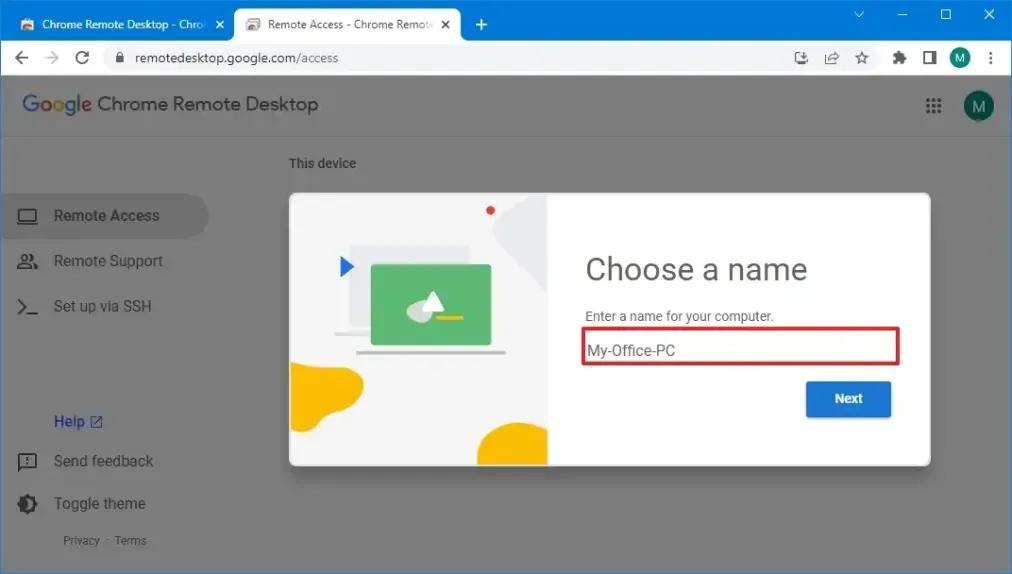Click the Choose a name heading
Screen dimensions: 1012x574
point(696,269)
